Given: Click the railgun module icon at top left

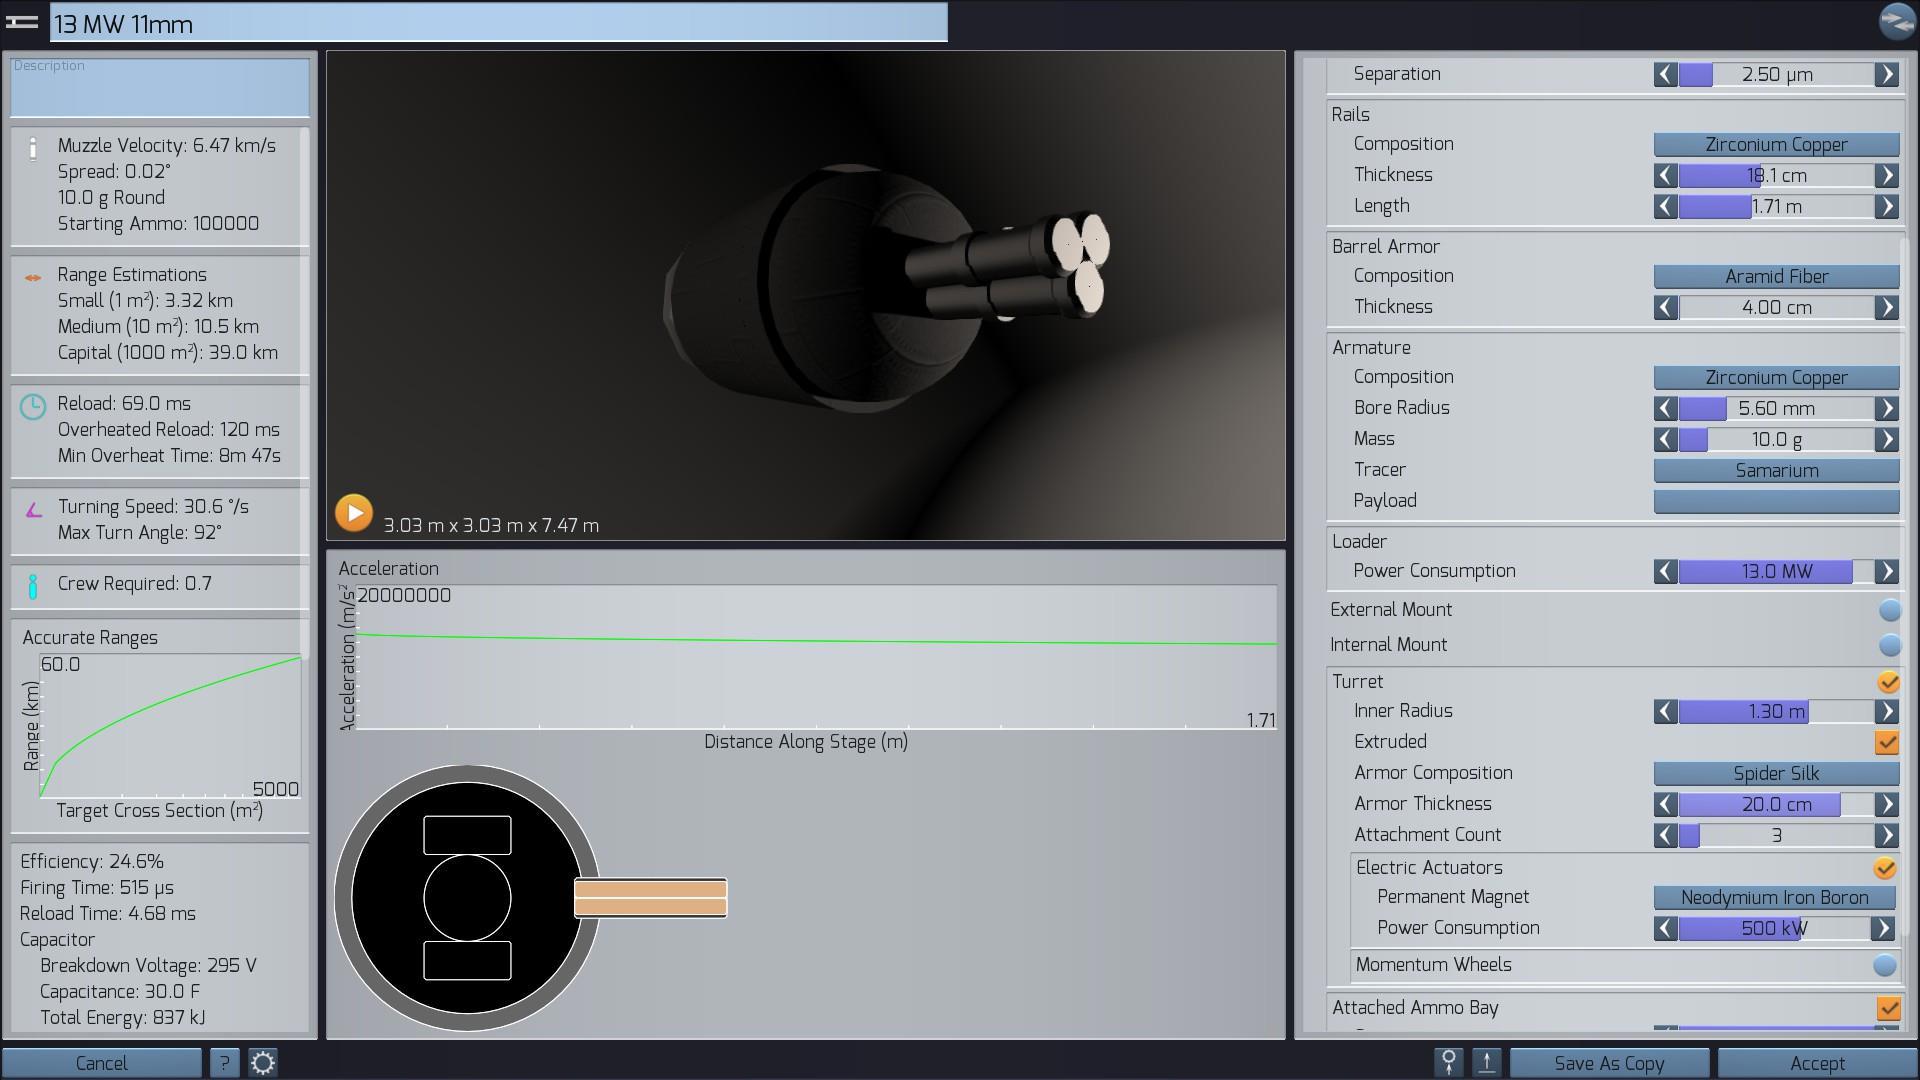Looking at the screenshot, I should 22,22.
